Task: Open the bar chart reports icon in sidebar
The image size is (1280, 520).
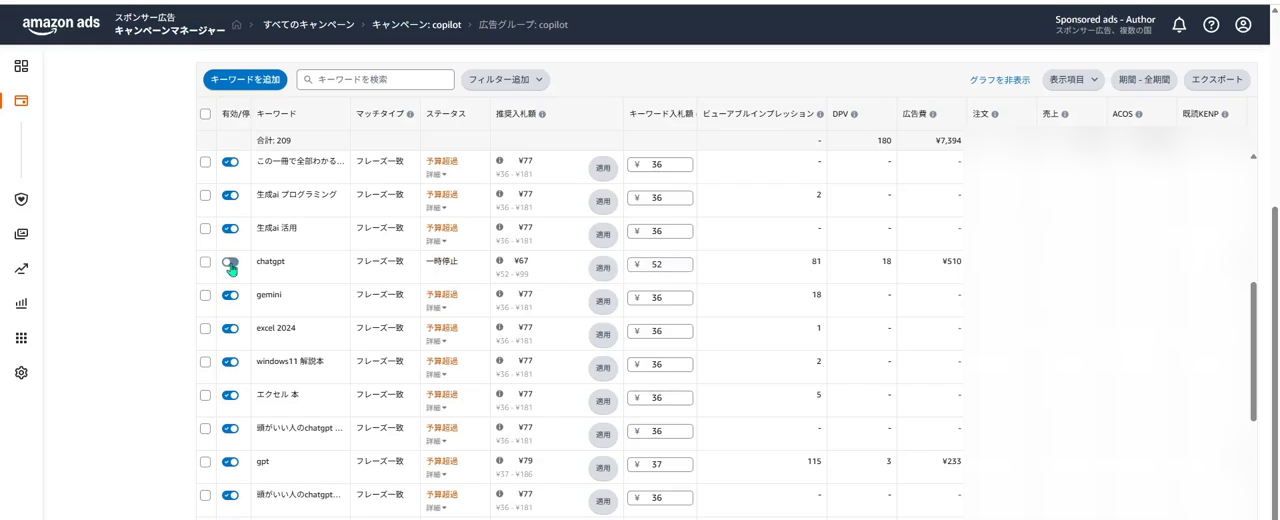Action: 21,303
